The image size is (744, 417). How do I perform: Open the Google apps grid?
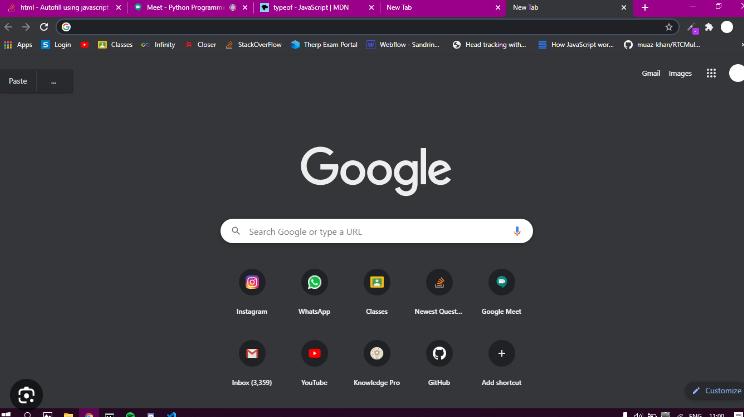[711, 73]
